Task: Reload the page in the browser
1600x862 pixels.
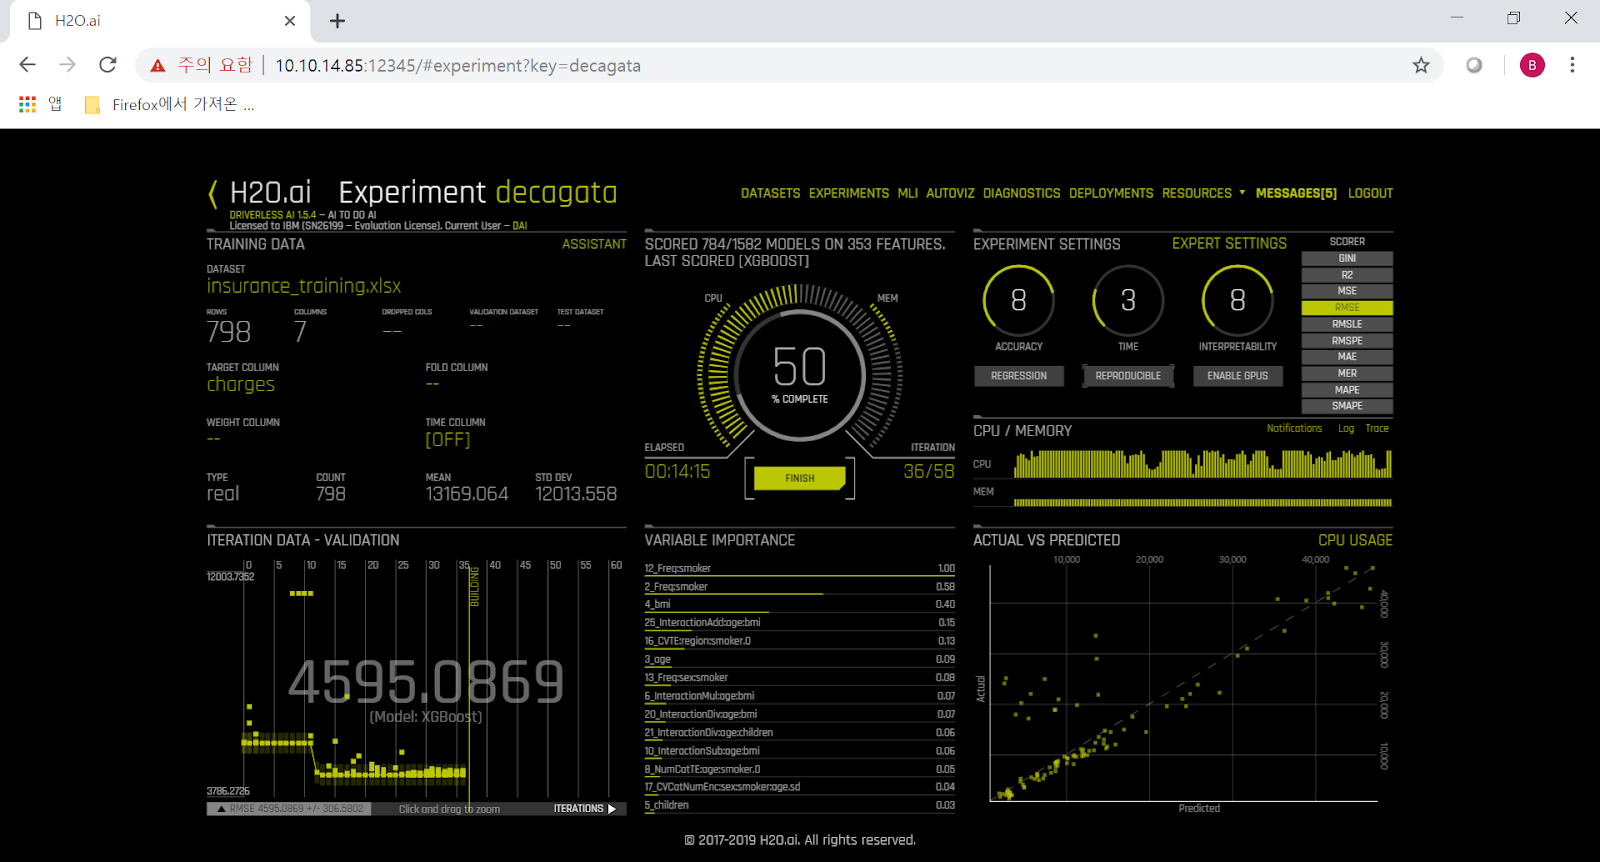Action: (108, 65)
